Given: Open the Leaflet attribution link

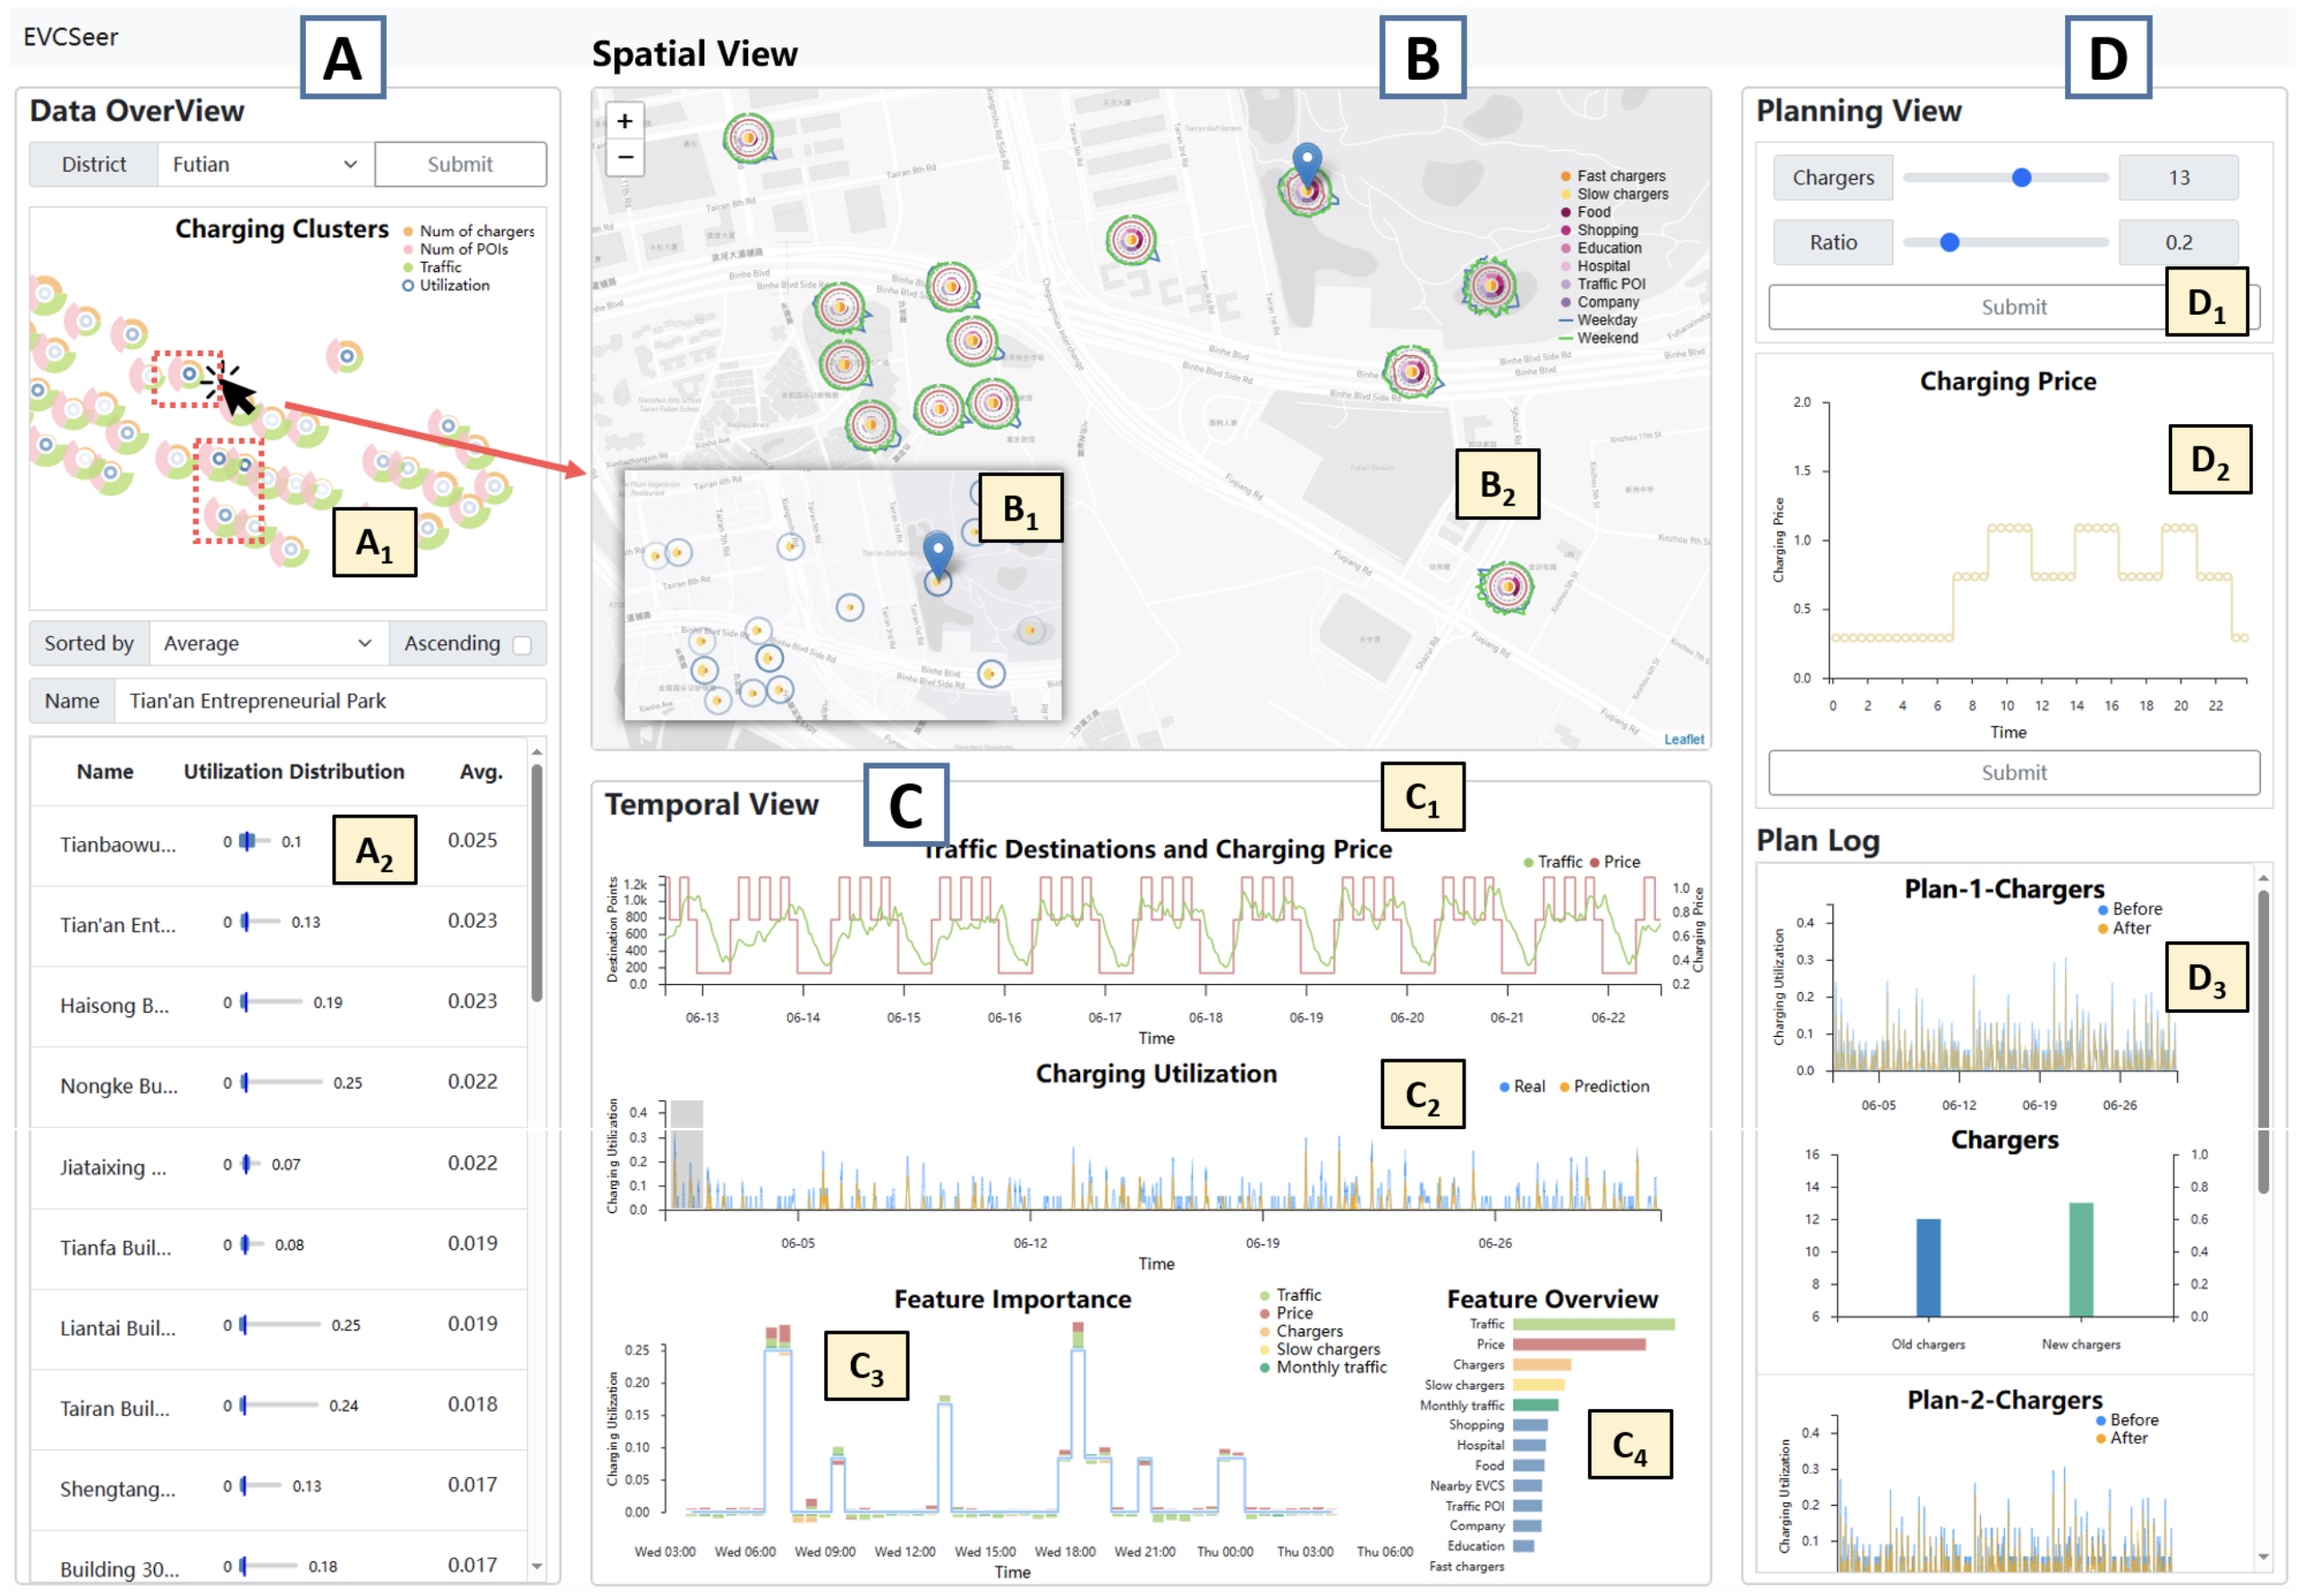Looking at the screenshot, I should coord(1683,740).
